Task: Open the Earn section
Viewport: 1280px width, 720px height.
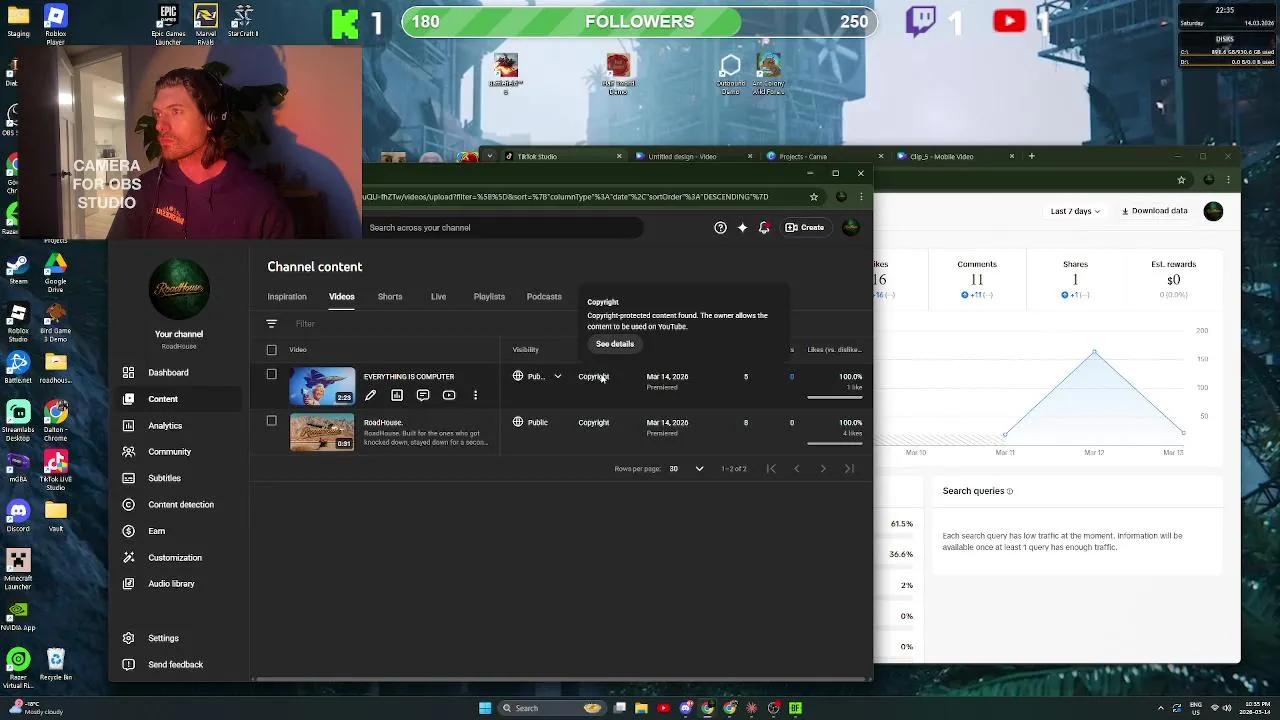Action: [x=156, y=531]
